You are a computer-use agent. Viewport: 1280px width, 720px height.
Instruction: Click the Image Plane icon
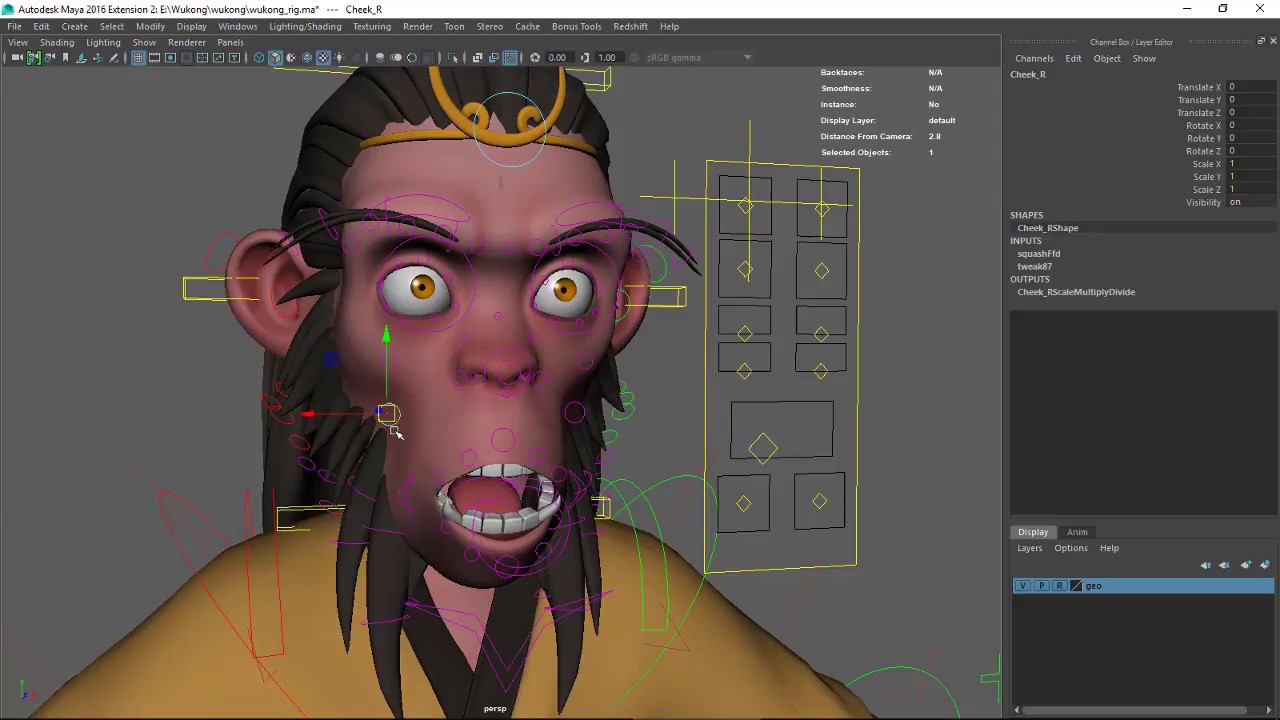click(x=81, y=58)
